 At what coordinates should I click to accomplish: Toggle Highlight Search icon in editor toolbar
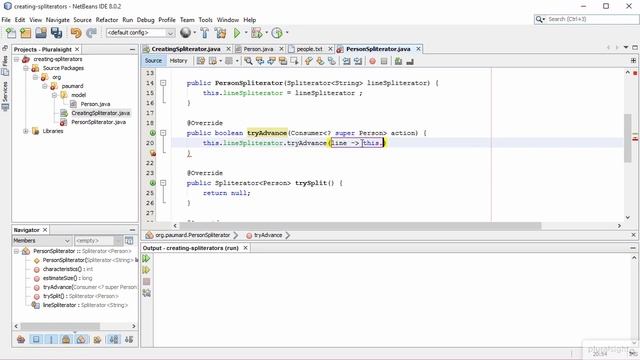coord(283,61)
